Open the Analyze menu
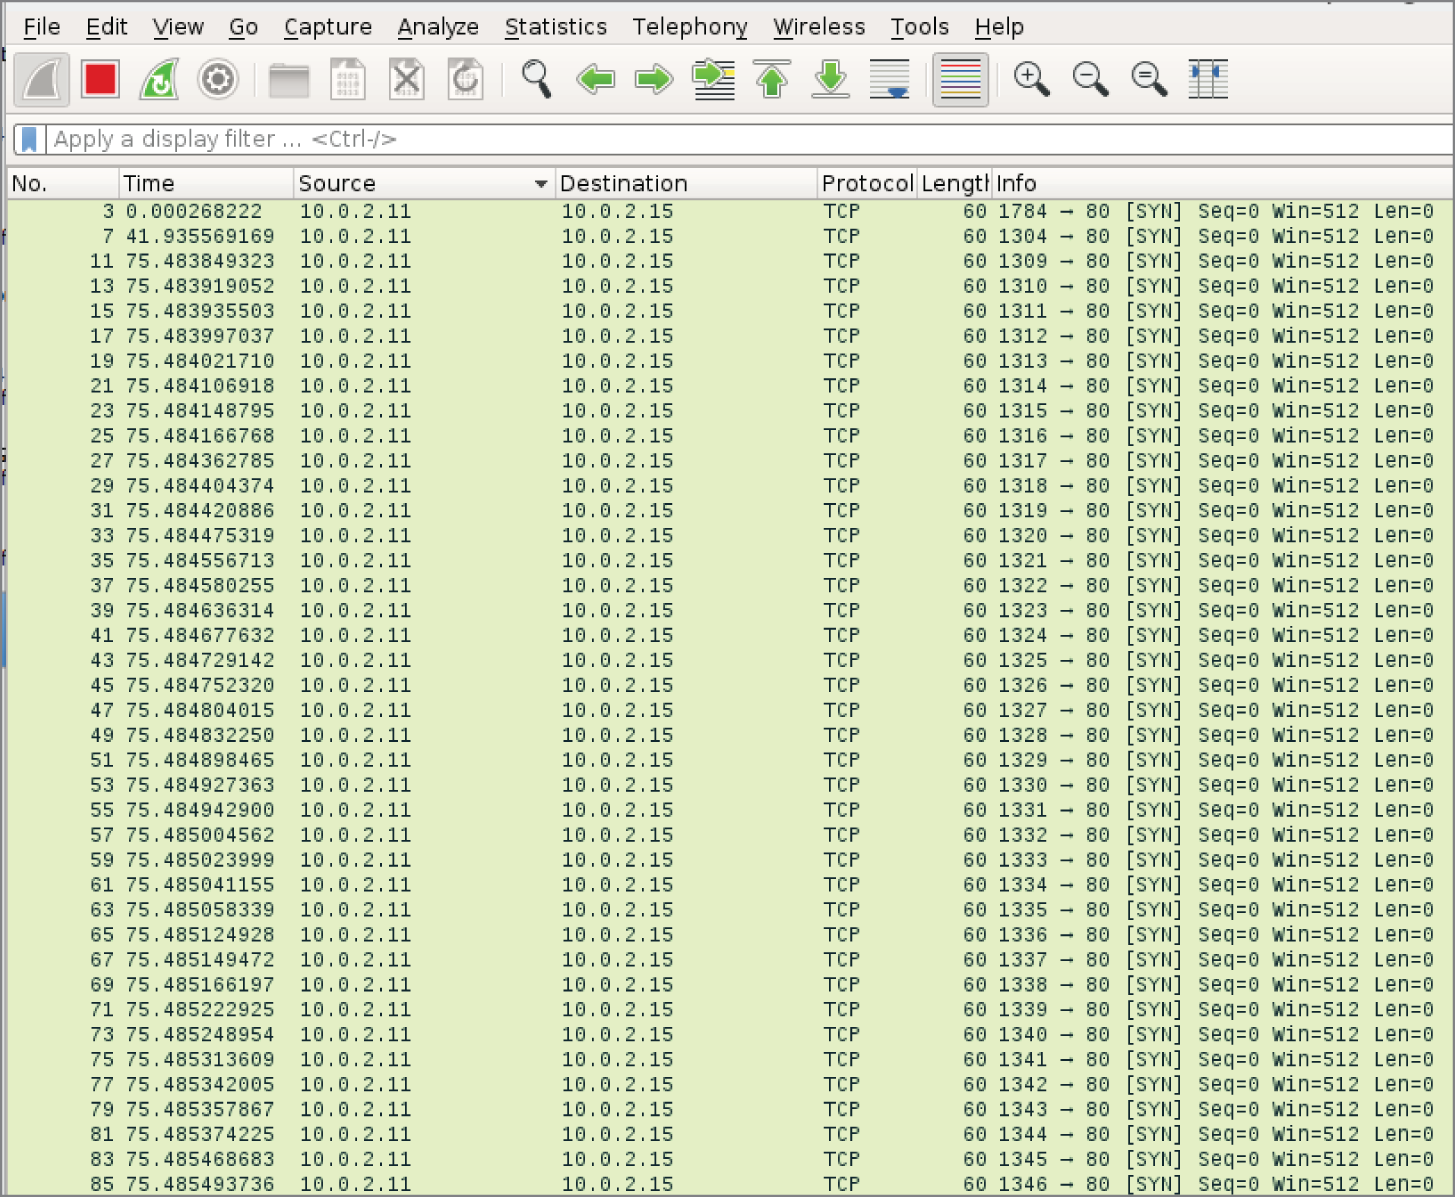This screenshot has height=1197, width=1455. coord(438,27)
